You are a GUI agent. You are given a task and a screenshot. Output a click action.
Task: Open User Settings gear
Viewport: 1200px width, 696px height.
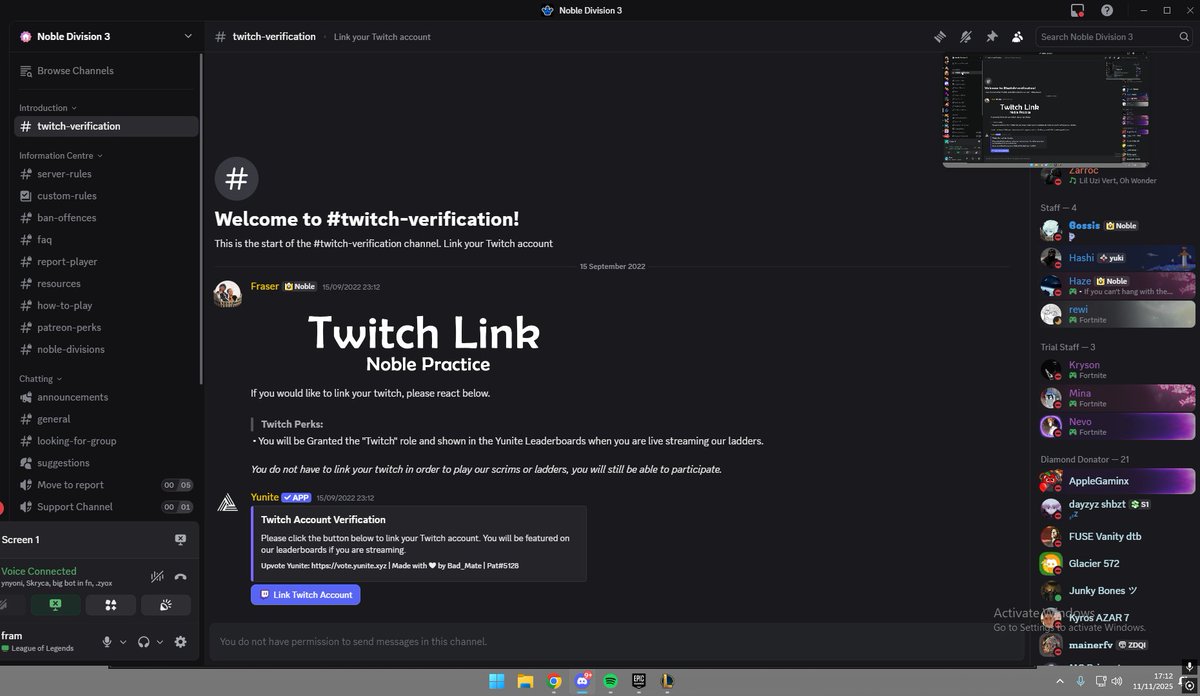(180, 642)
